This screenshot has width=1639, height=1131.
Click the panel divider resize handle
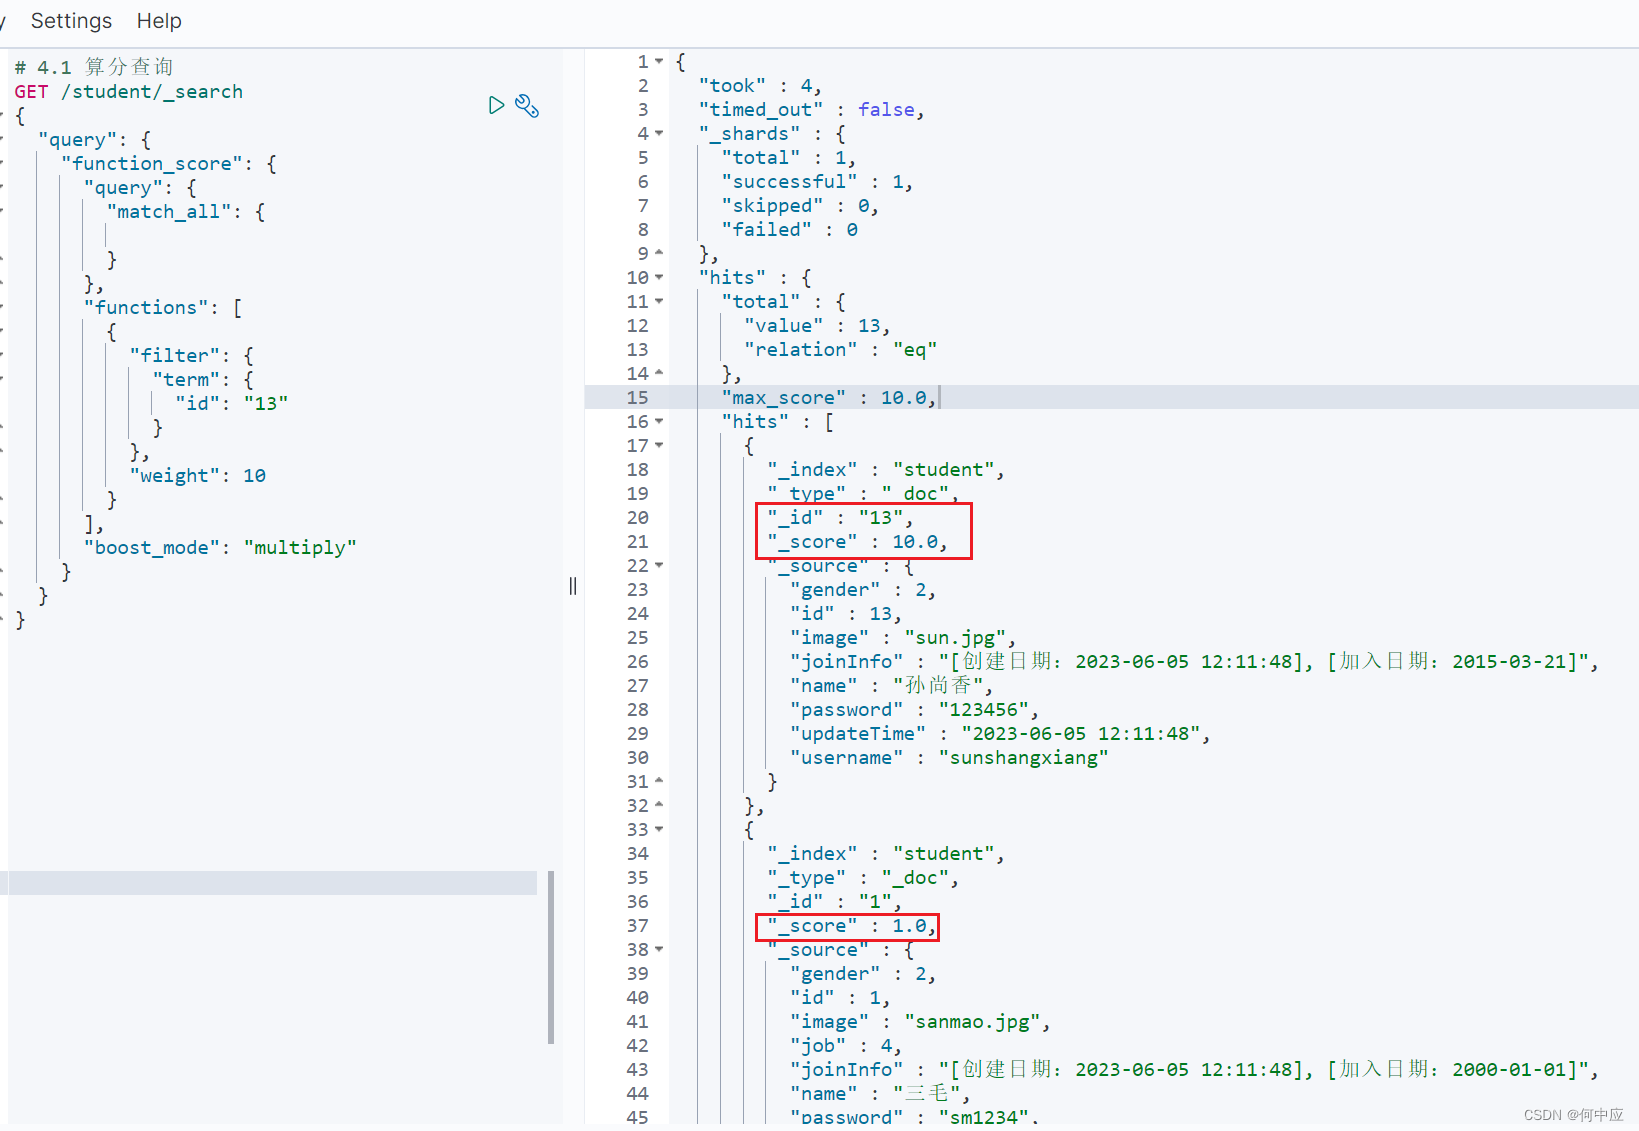[573, 586]
